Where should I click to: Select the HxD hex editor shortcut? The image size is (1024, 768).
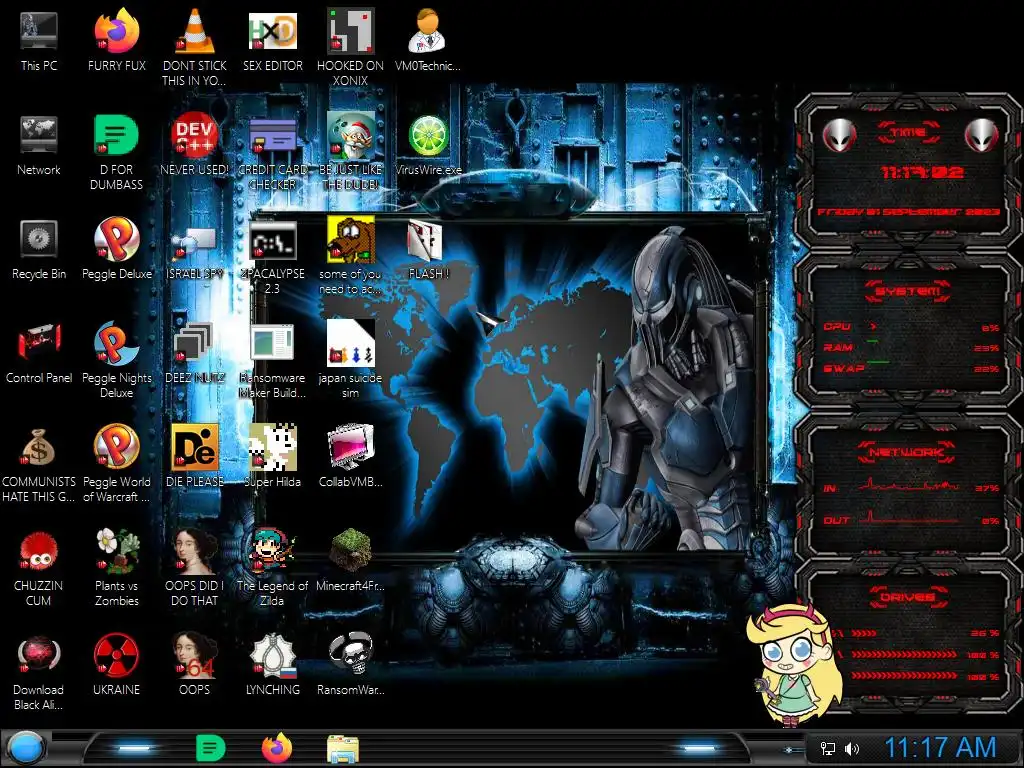coord(272,40)
